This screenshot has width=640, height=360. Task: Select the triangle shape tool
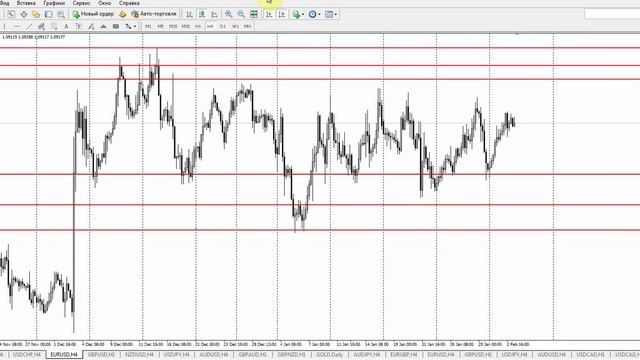point(103,26)
